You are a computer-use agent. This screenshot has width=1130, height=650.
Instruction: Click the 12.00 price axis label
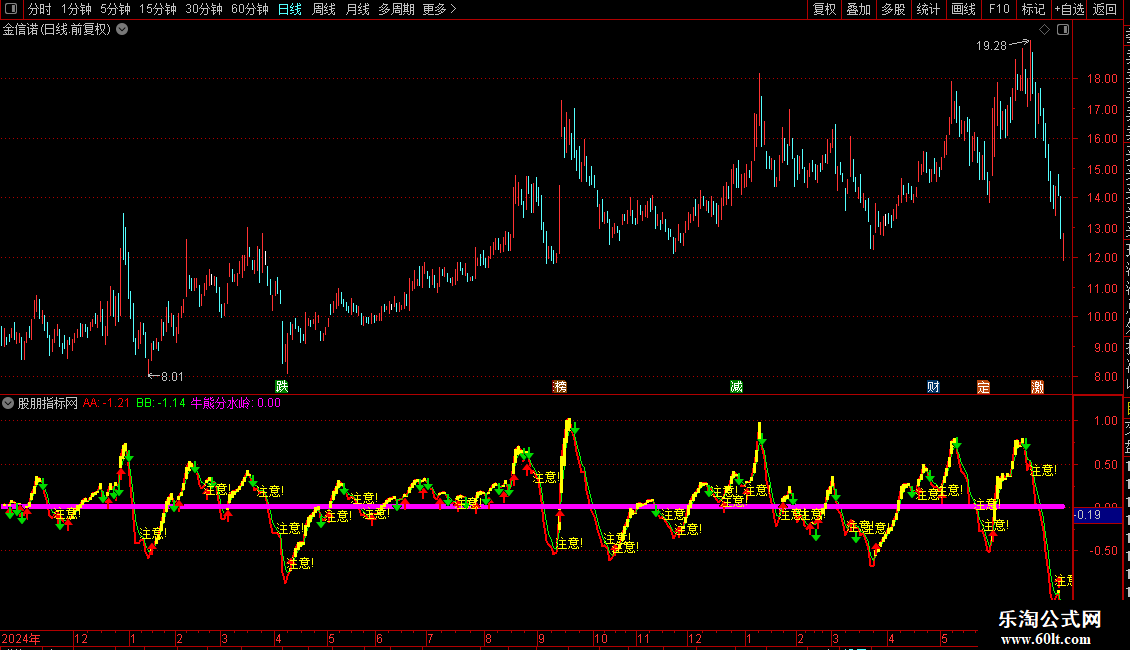coord(1102,257)
